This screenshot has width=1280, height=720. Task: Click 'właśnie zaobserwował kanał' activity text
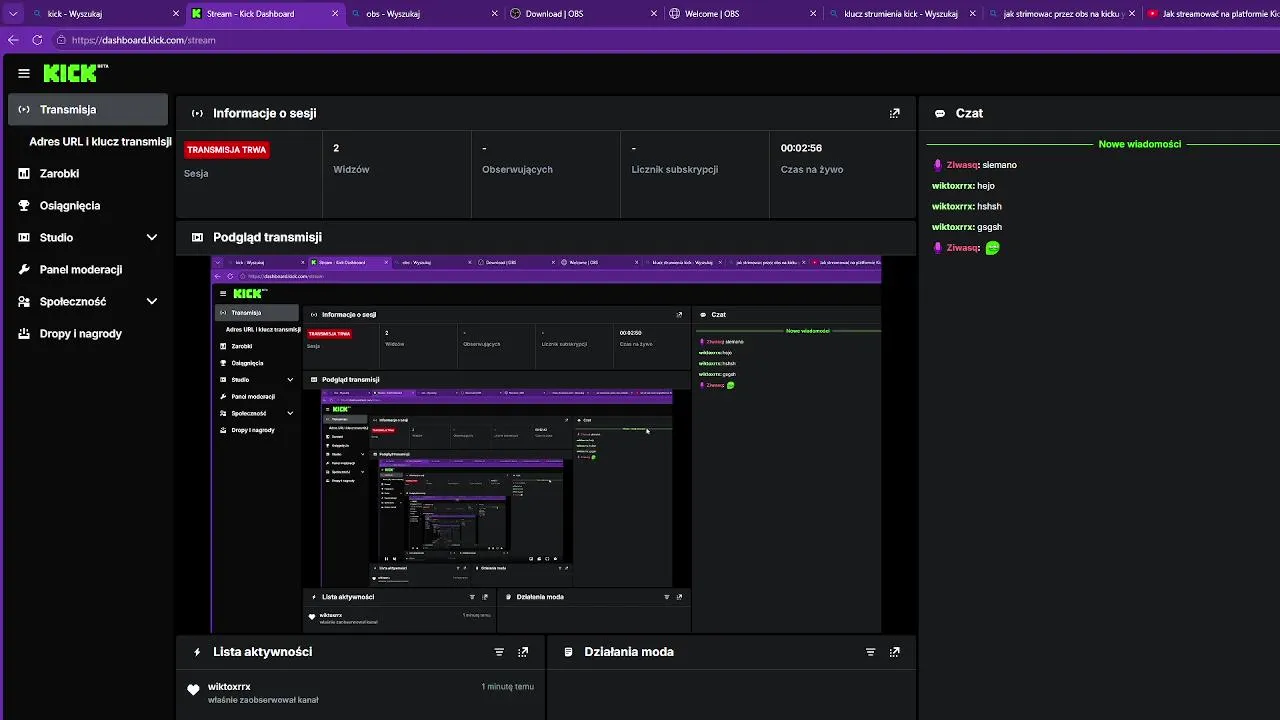click(263, 700)
